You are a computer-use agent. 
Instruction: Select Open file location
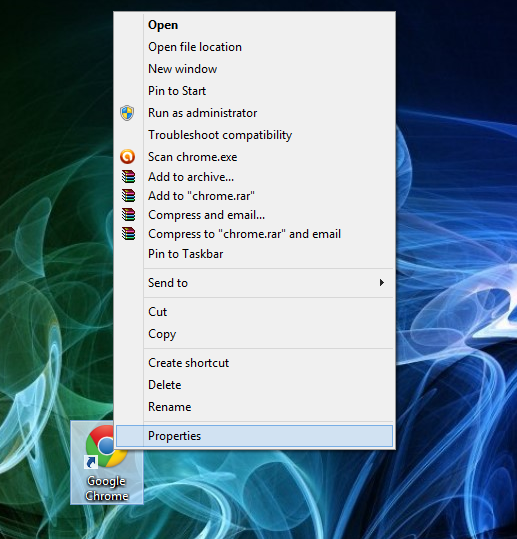click(x=254, y=47)
